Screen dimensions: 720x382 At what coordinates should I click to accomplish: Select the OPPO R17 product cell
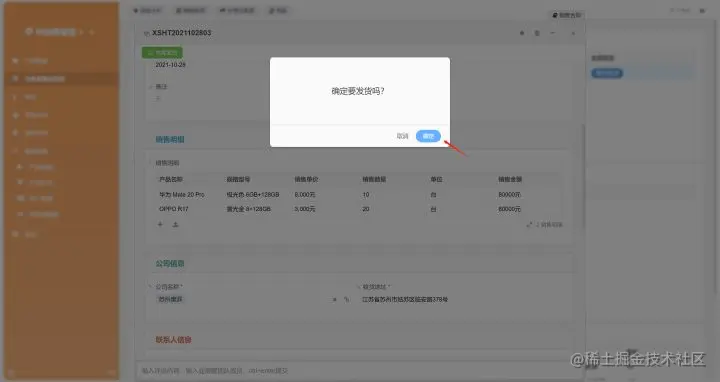pos(174,209)
